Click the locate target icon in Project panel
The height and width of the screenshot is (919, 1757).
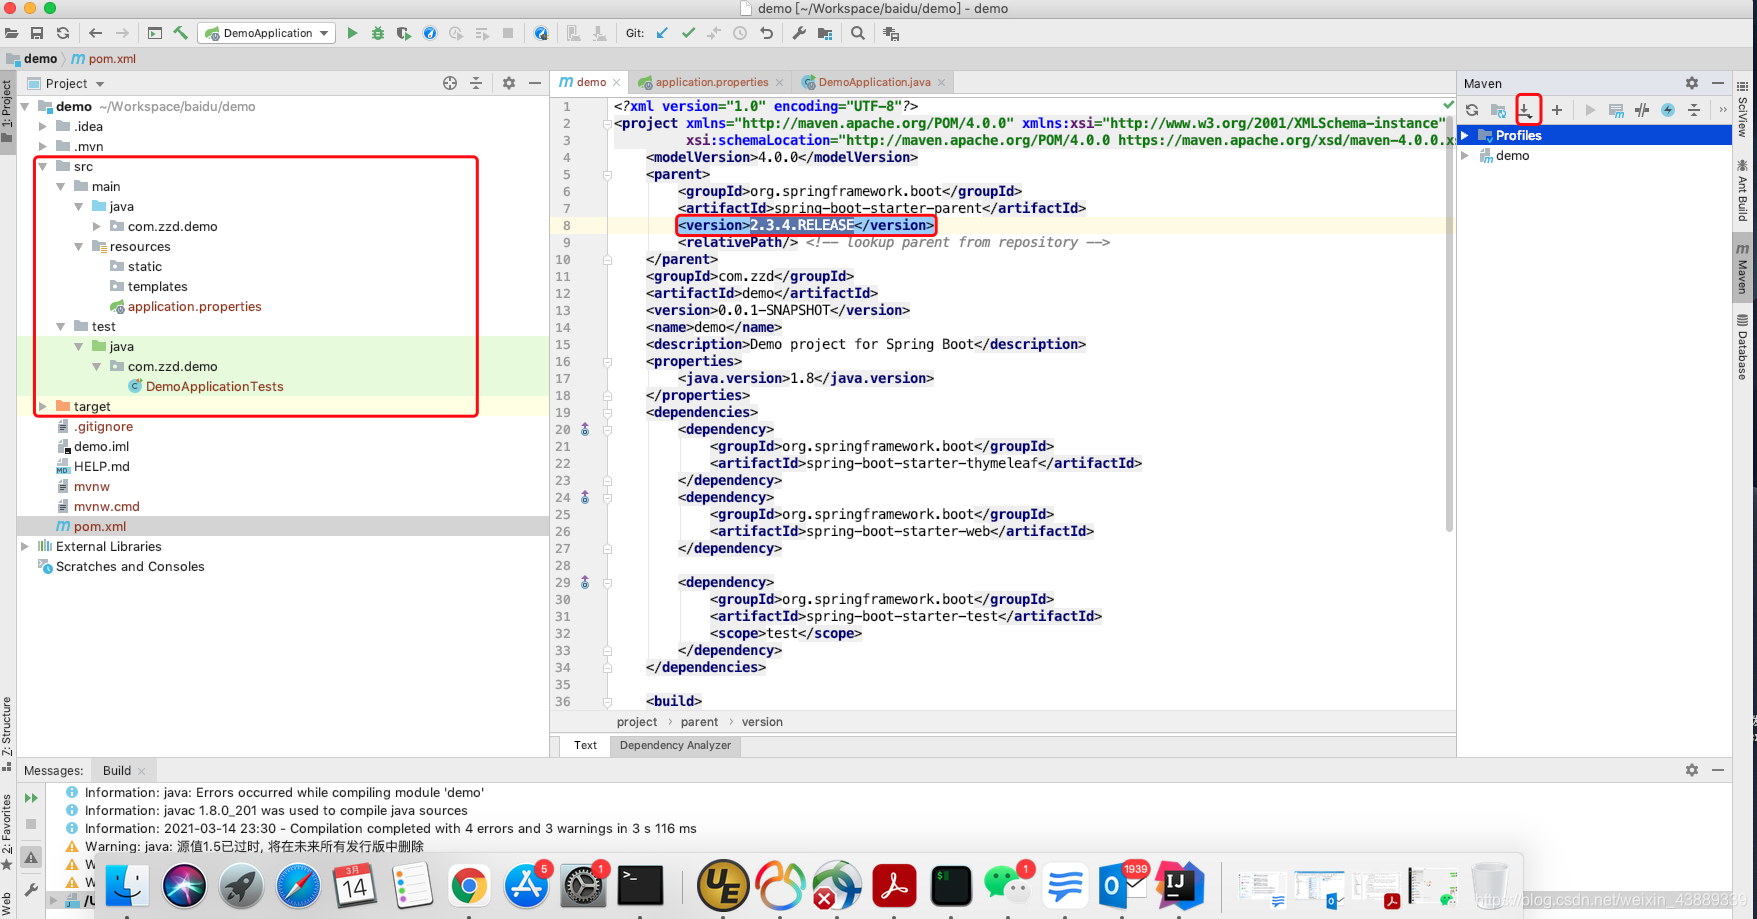(x=450, y=83)
